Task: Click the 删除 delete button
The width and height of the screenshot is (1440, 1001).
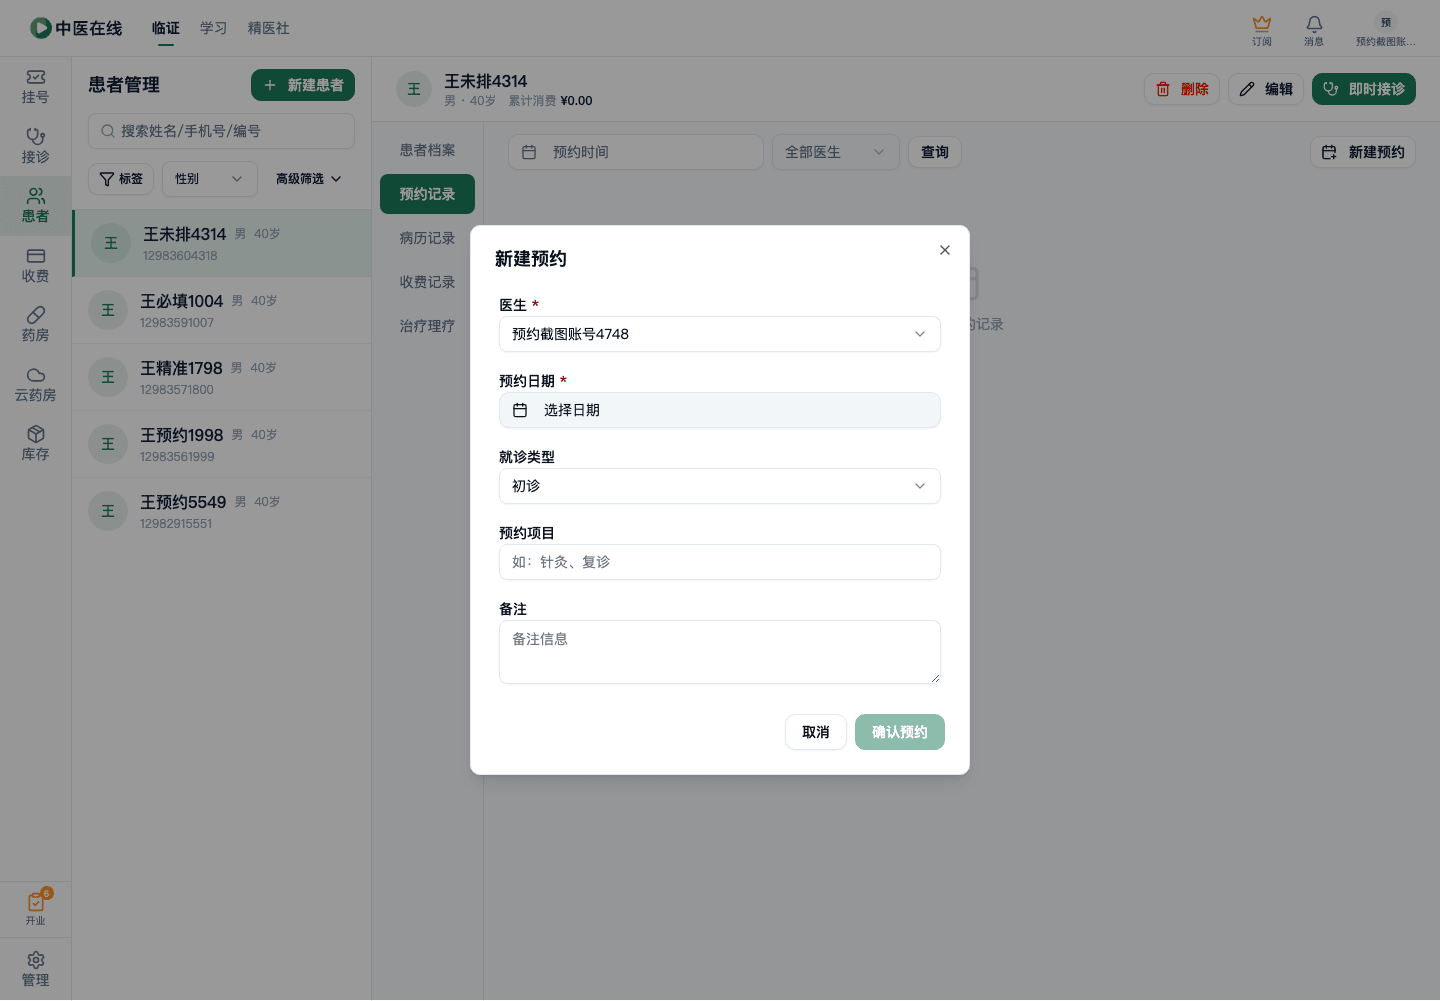Action: [x=1182, y=89]
